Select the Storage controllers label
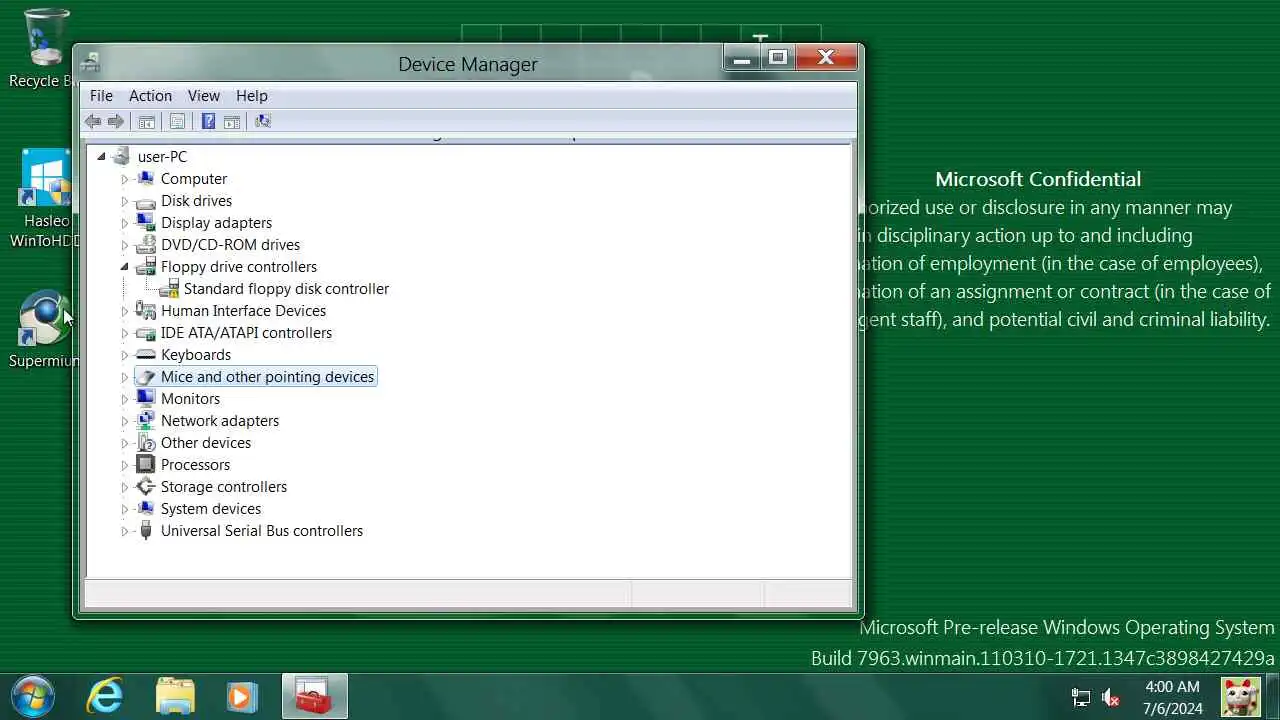 click(224, 487)
